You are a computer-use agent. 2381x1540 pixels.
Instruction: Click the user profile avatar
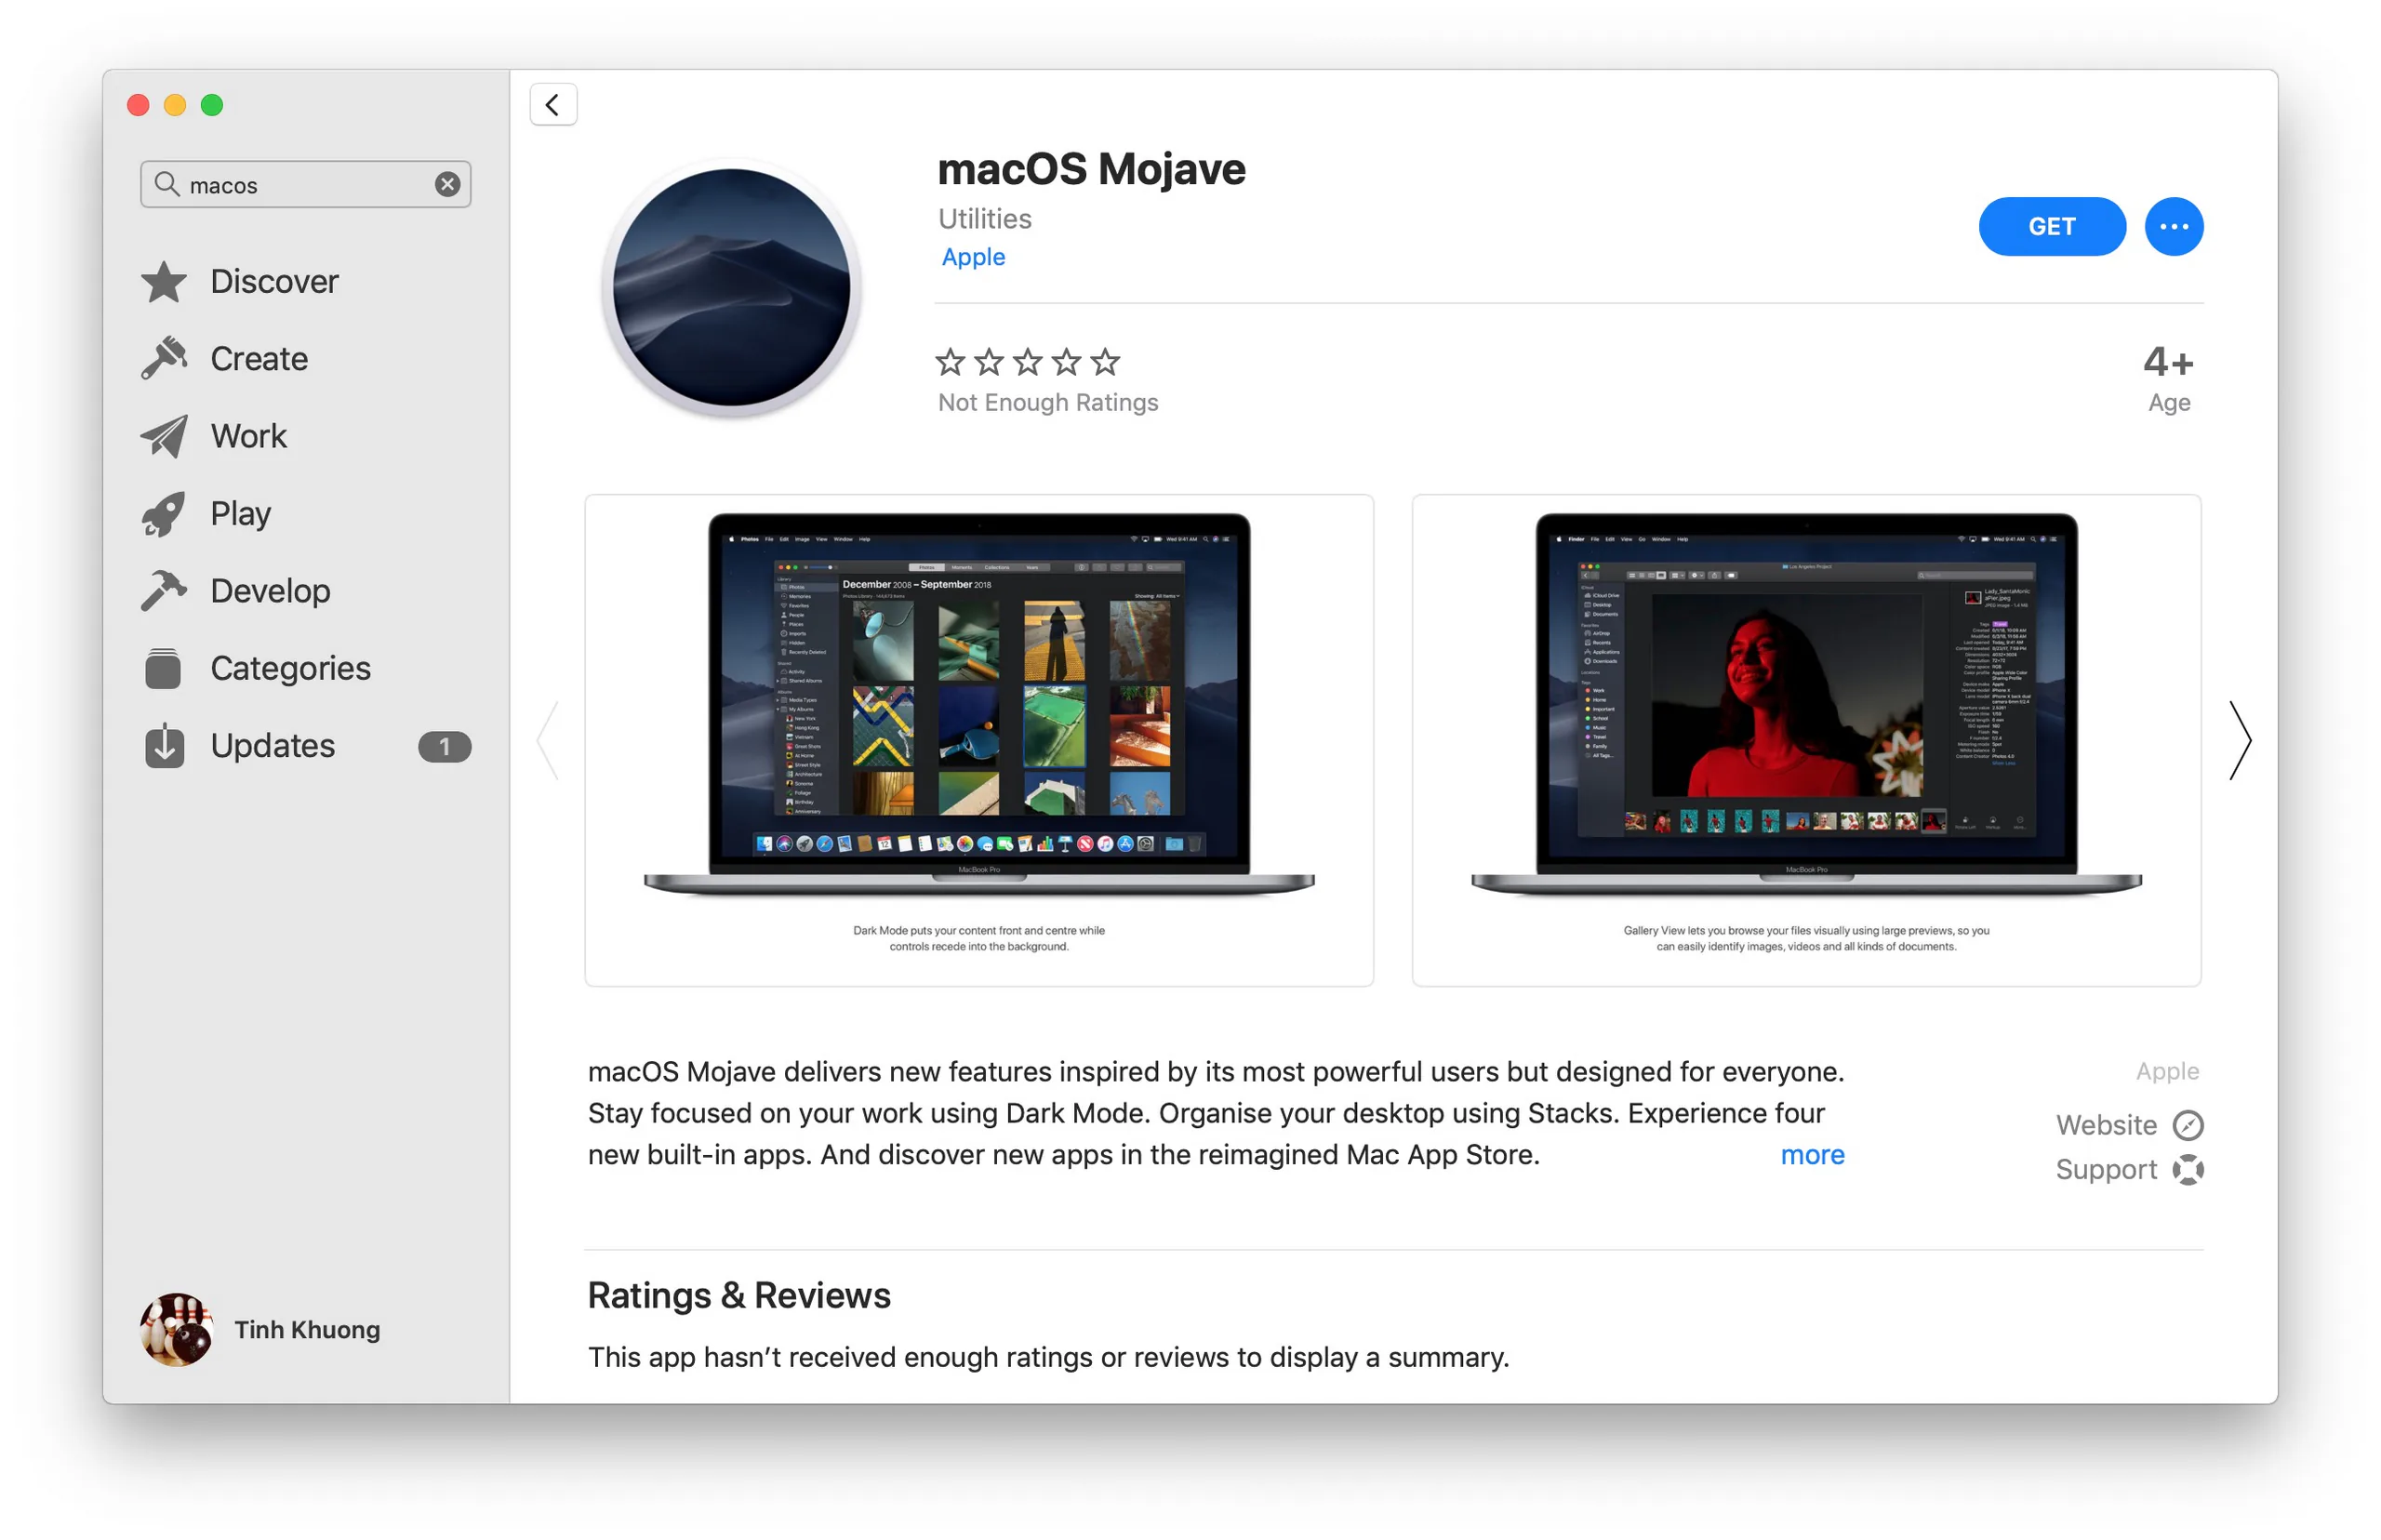tap(176, 1329)
